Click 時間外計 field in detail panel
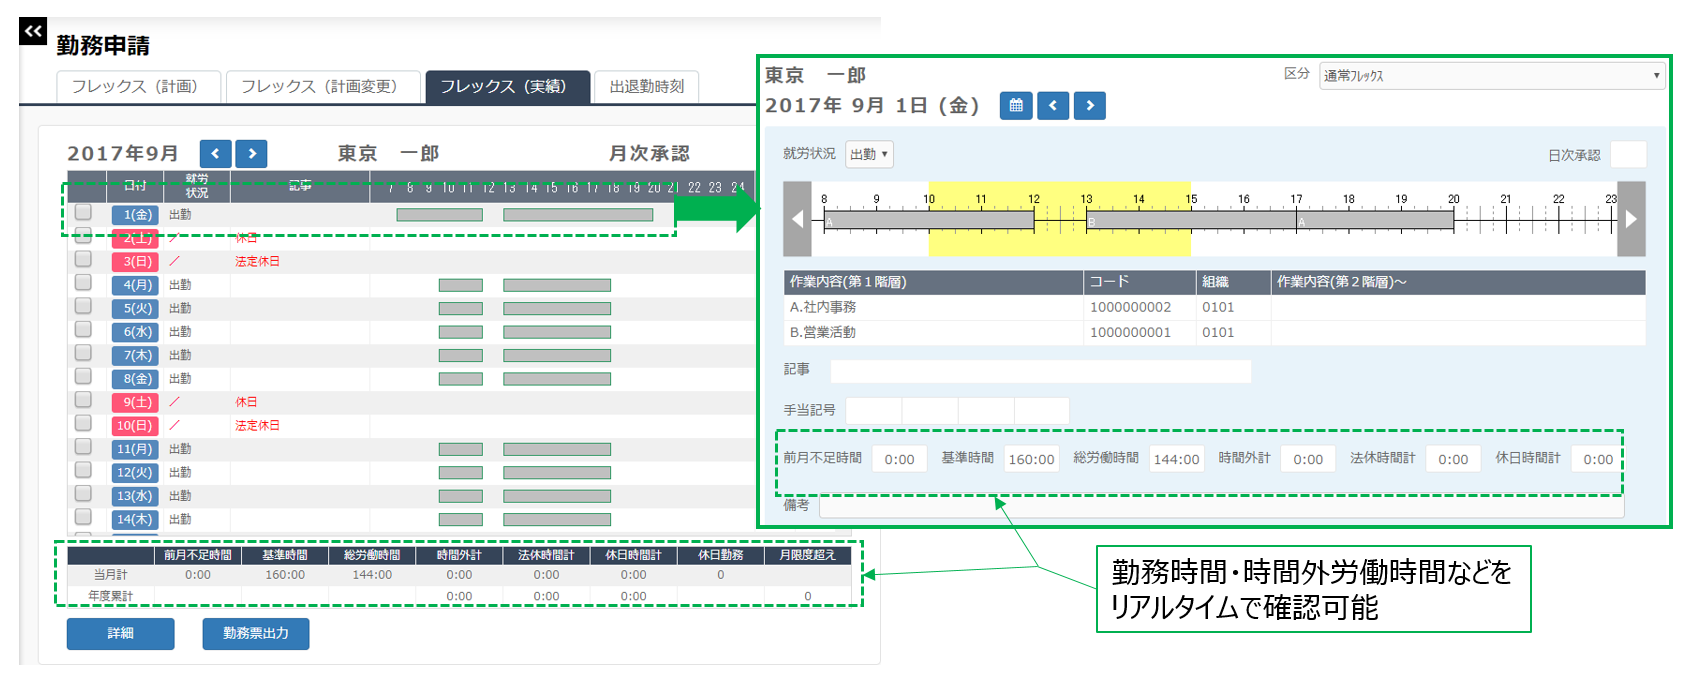The height and width of the screenshot is (685, 1688). pyautogui.click(x=1308, y=459)
